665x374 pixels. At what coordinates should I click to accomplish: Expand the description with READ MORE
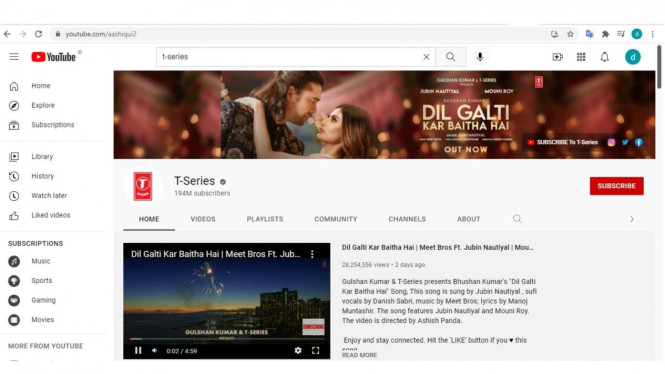click(359, 355)
